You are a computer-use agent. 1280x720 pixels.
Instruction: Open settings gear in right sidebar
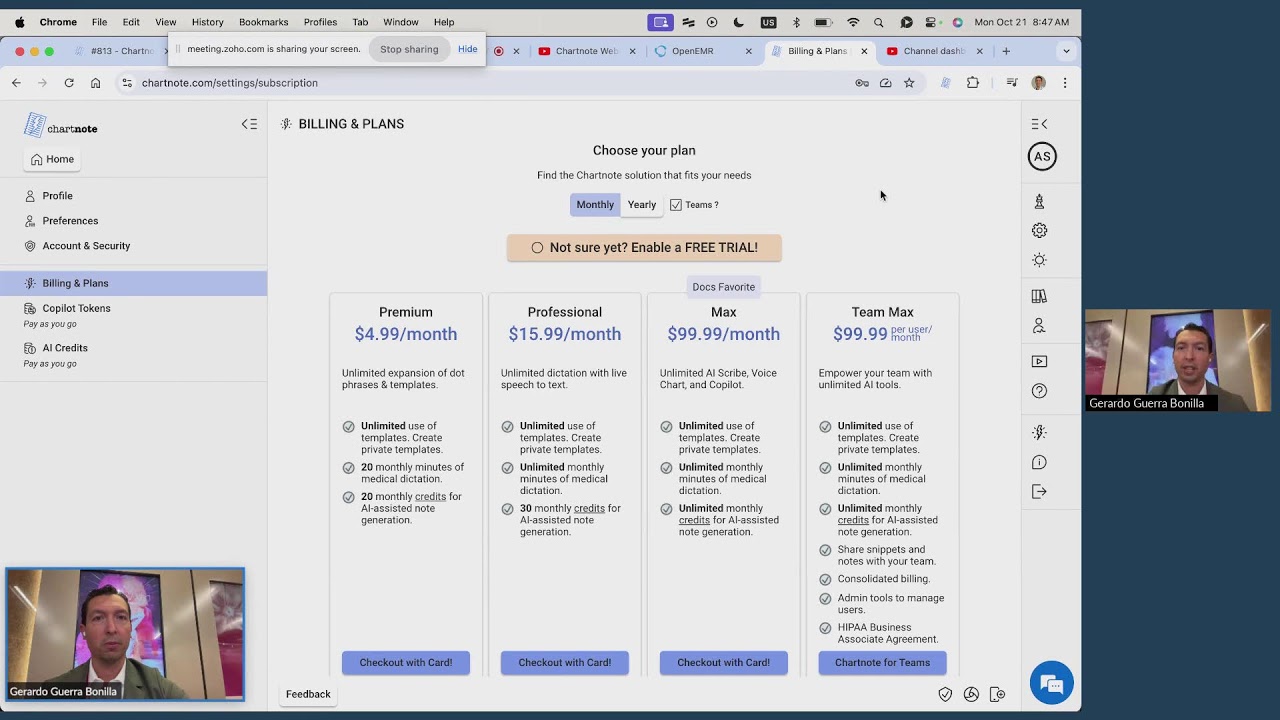(x=1039, y=230)
